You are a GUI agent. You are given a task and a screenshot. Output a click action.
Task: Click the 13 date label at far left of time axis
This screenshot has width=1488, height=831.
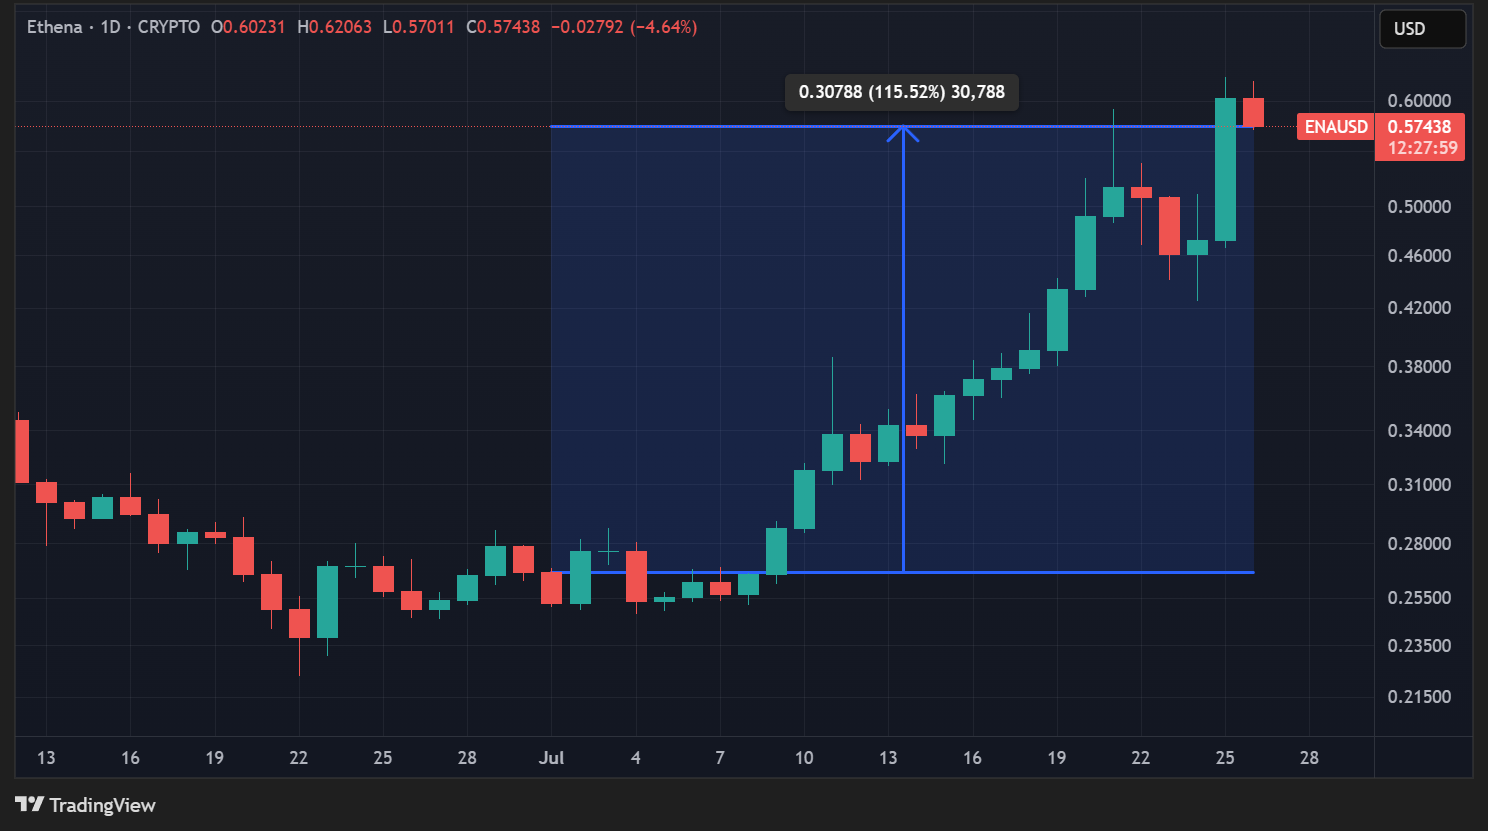point(46,758)
